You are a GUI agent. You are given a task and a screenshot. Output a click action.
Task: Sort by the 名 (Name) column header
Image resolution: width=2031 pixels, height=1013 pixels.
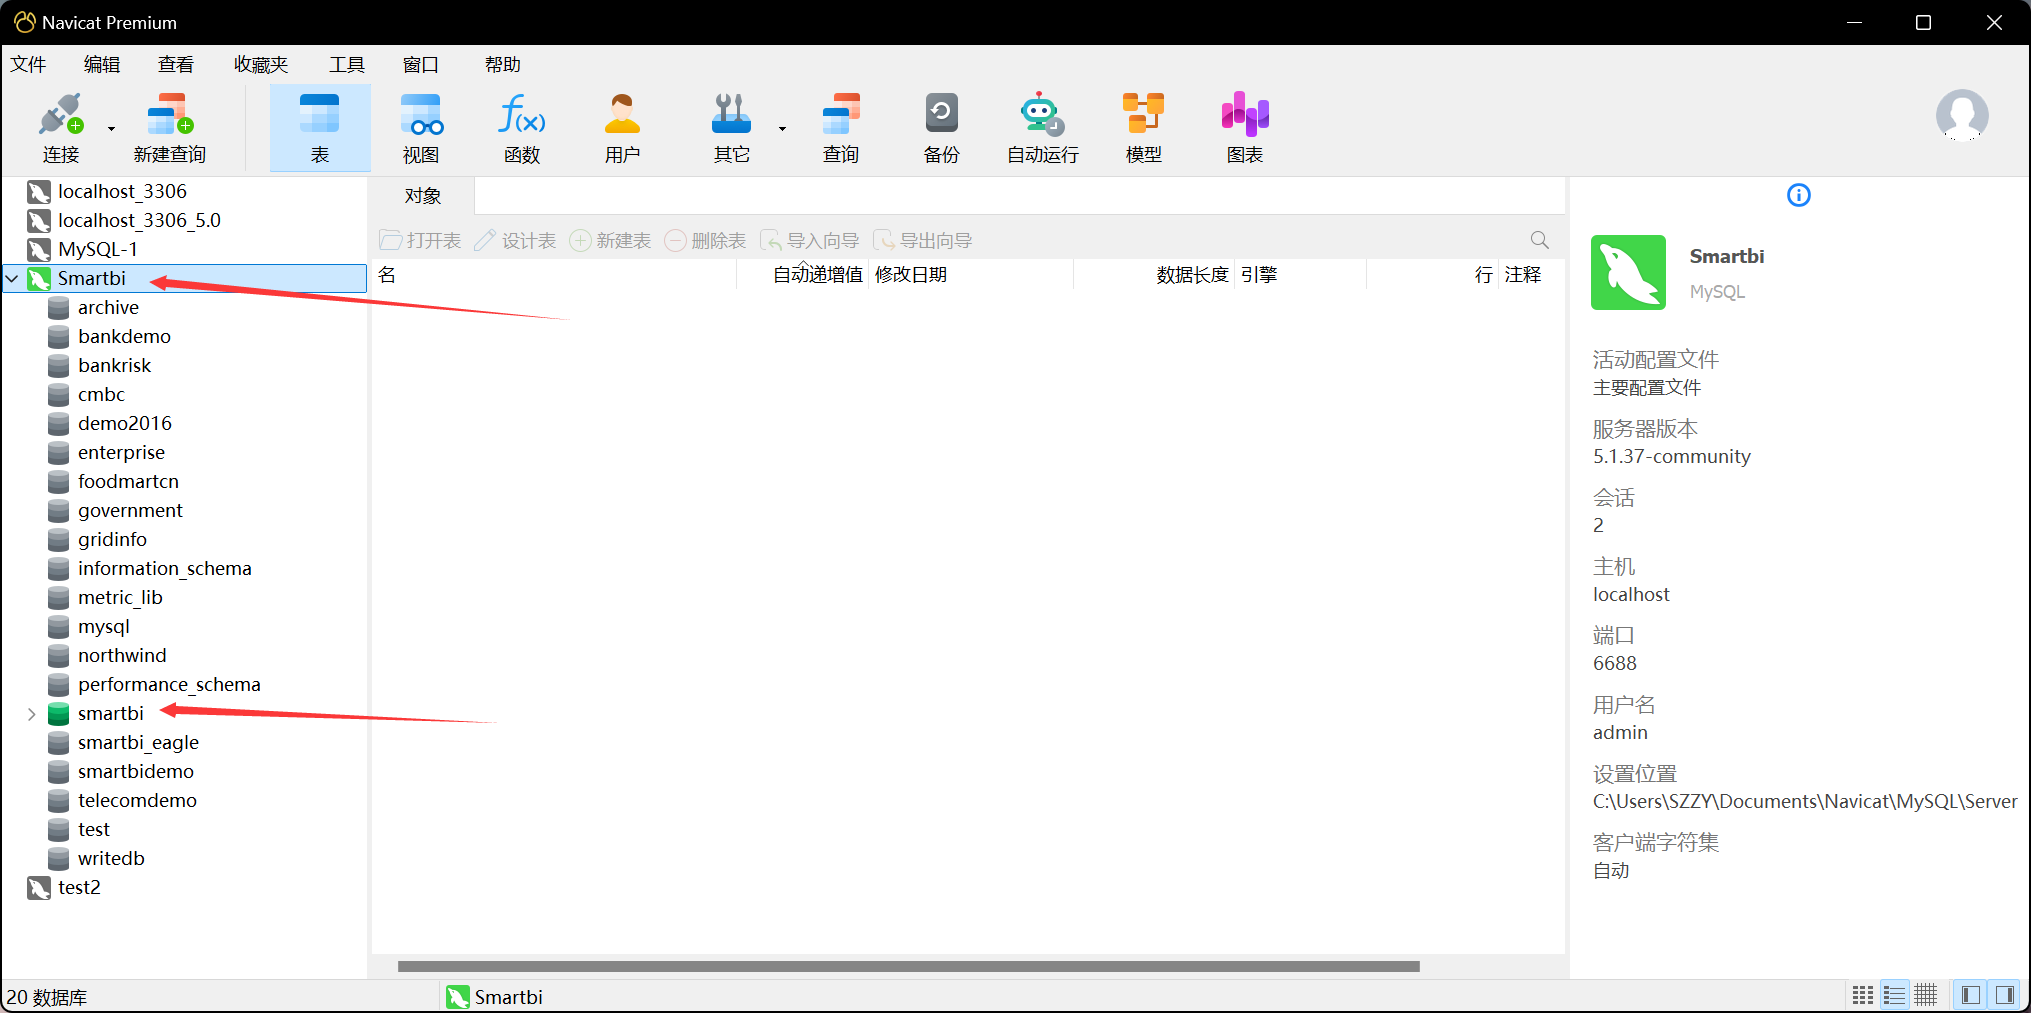point(553,275)
